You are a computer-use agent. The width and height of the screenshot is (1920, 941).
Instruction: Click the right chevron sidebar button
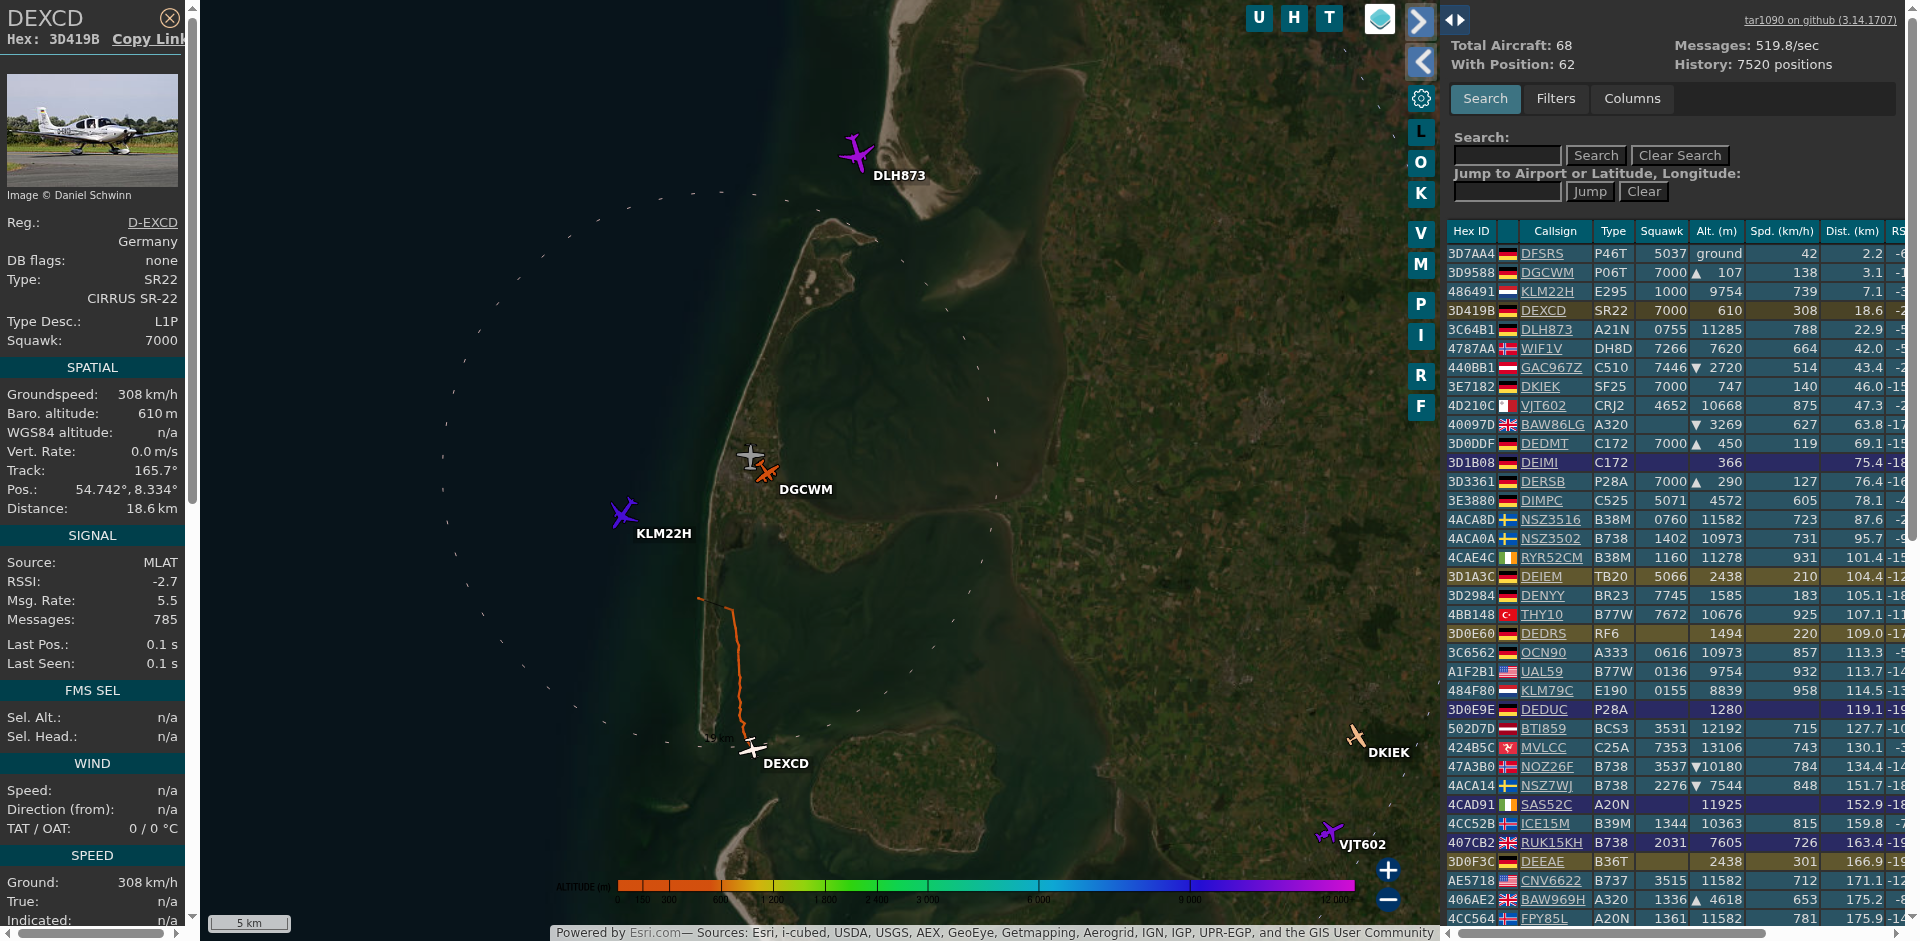pyautogui.click(x=1420, y=21)
